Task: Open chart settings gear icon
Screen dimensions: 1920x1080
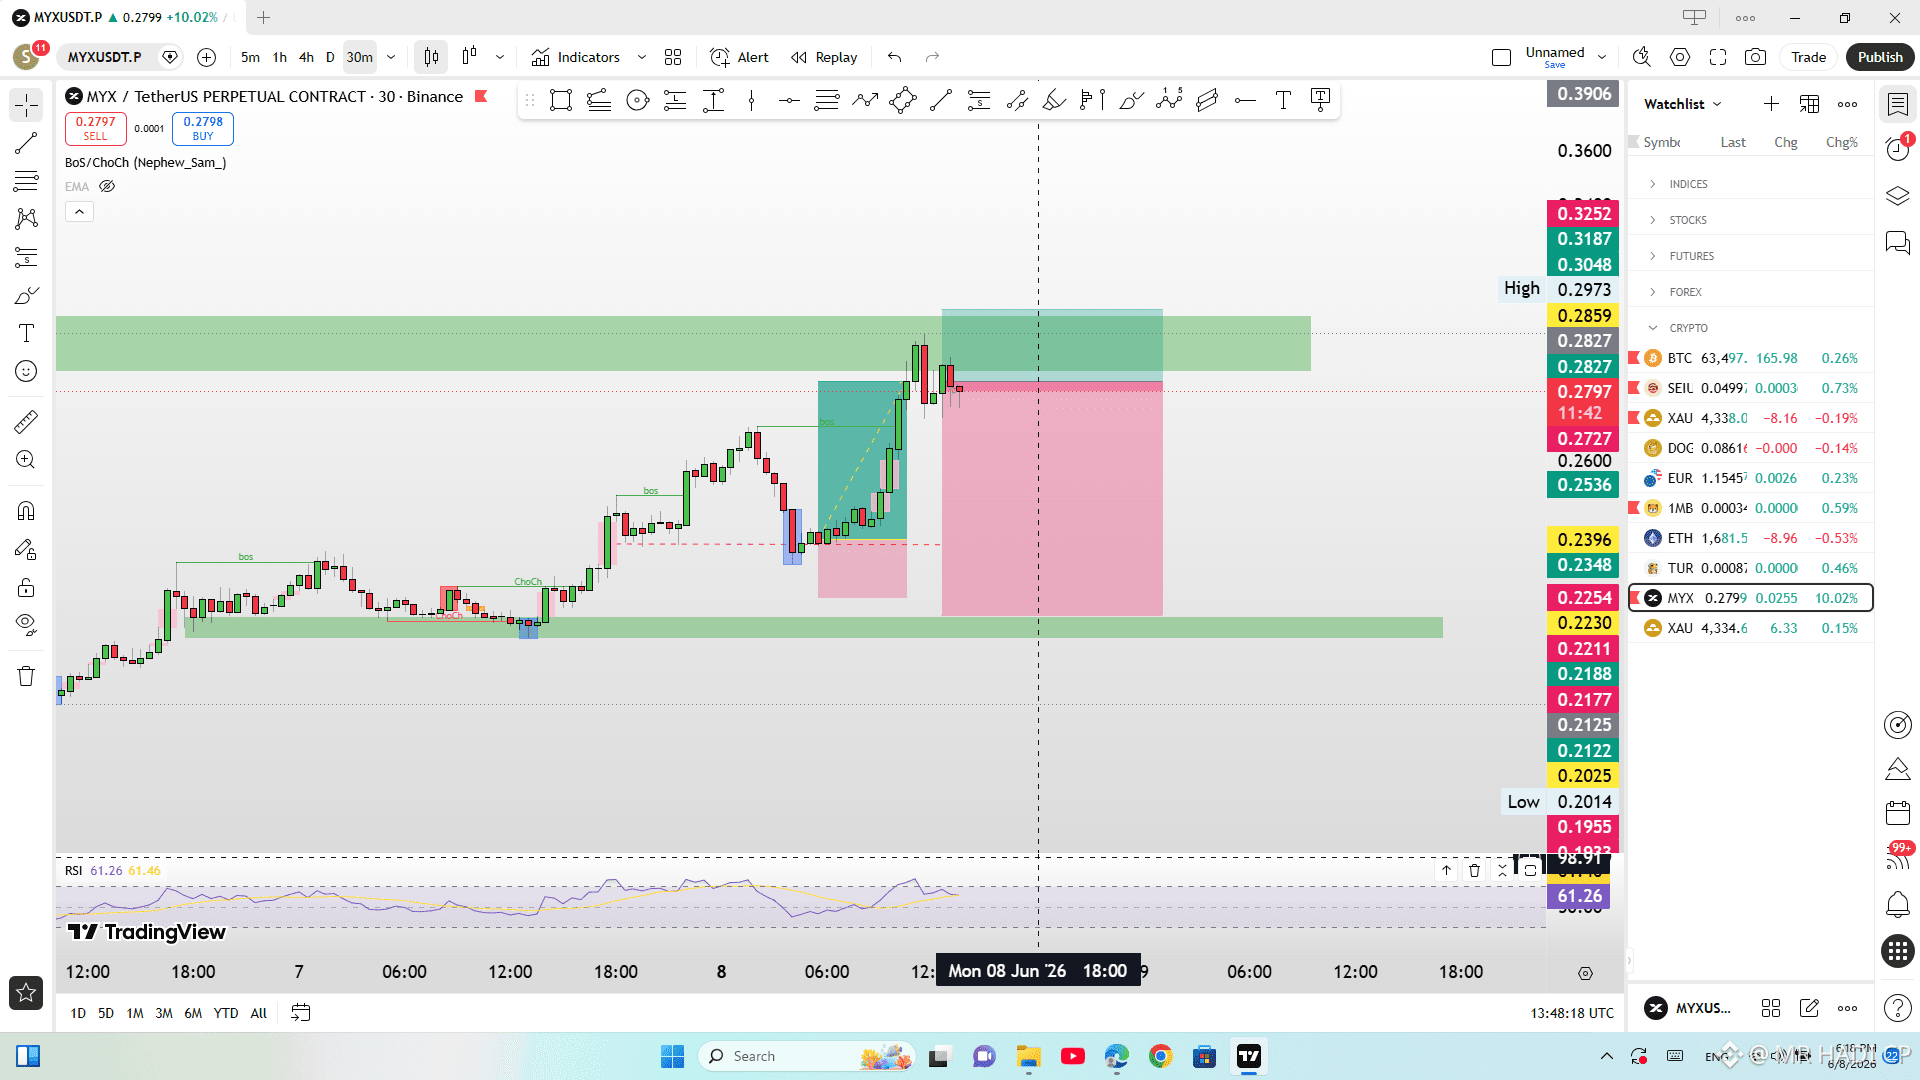Action: click(1680, 57)
